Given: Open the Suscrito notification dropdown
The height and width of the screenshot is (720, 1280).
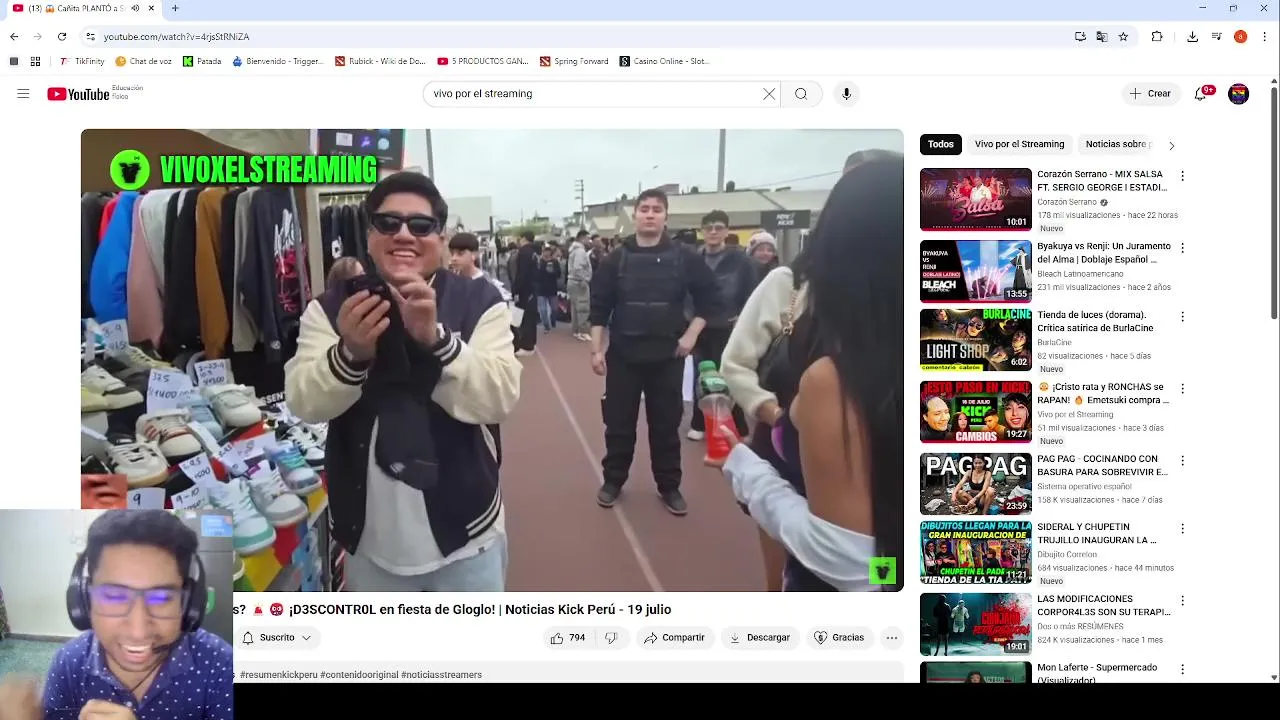Looking at the screenshot, I should point(277,638).
